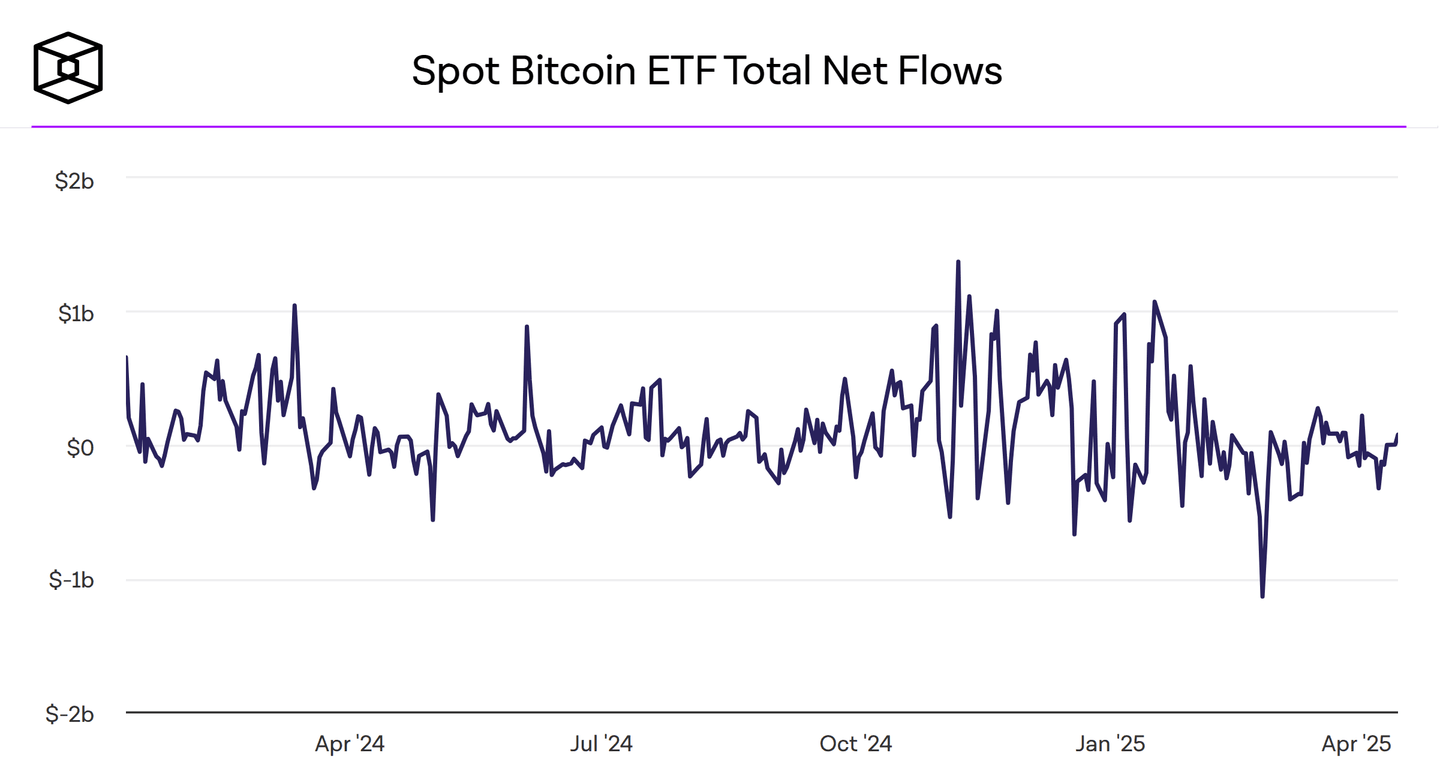Click the deep dip in May 2024
The height and width of the screenshot is (769, 1440).
tap(433, 519)
